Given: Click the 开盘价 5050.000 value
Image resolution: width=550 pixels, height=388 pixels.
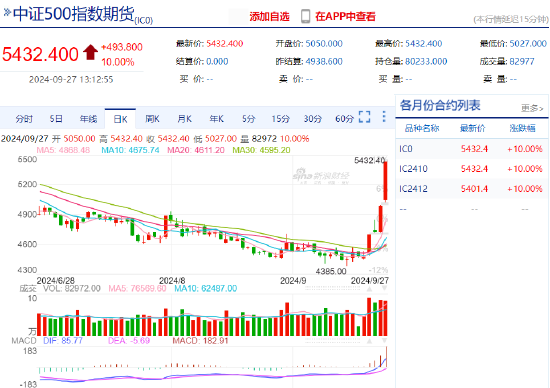Looking at the screenshot, I should [x=324, y=44].
